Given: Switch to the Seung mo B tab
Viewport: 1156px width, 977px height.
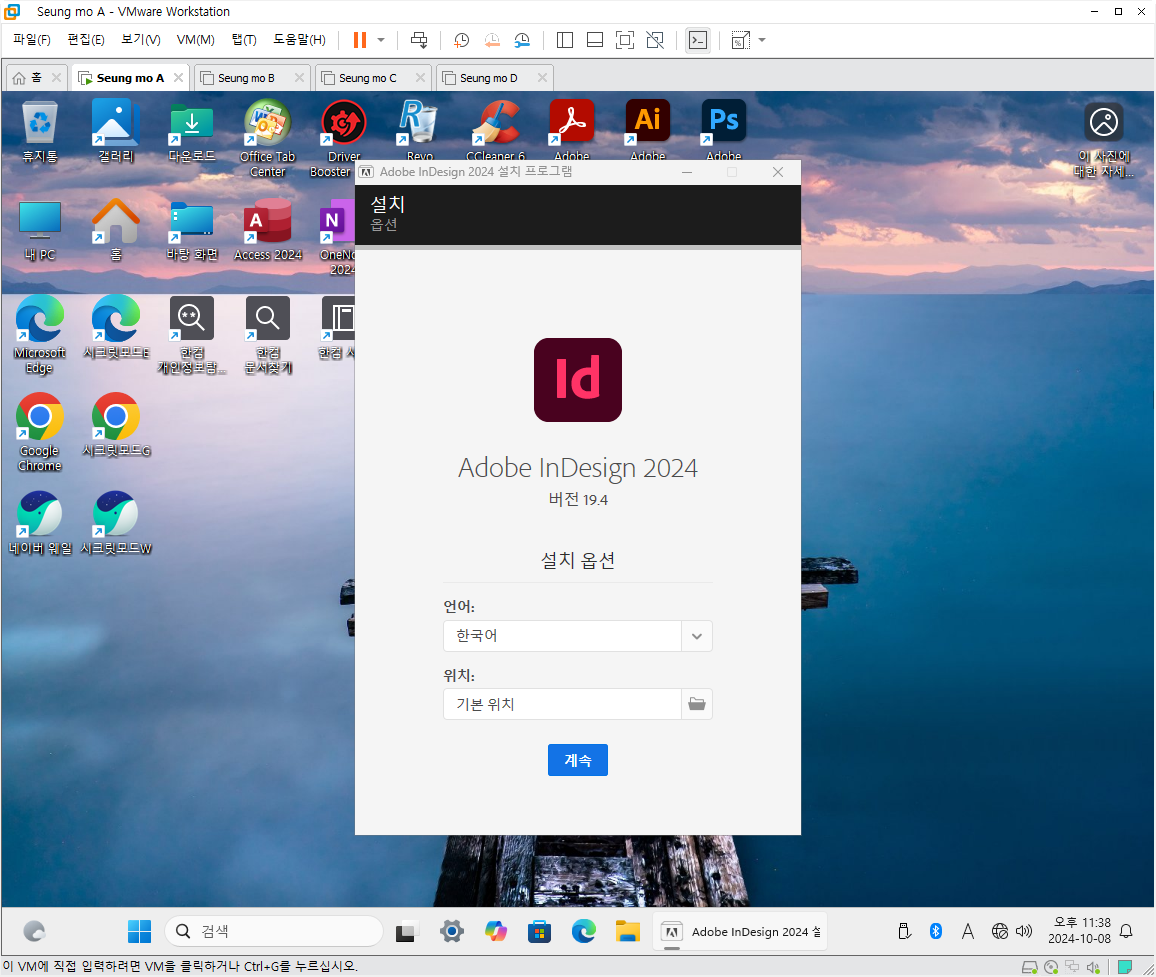Looking at the screenshot, I should tap(246, 77).
